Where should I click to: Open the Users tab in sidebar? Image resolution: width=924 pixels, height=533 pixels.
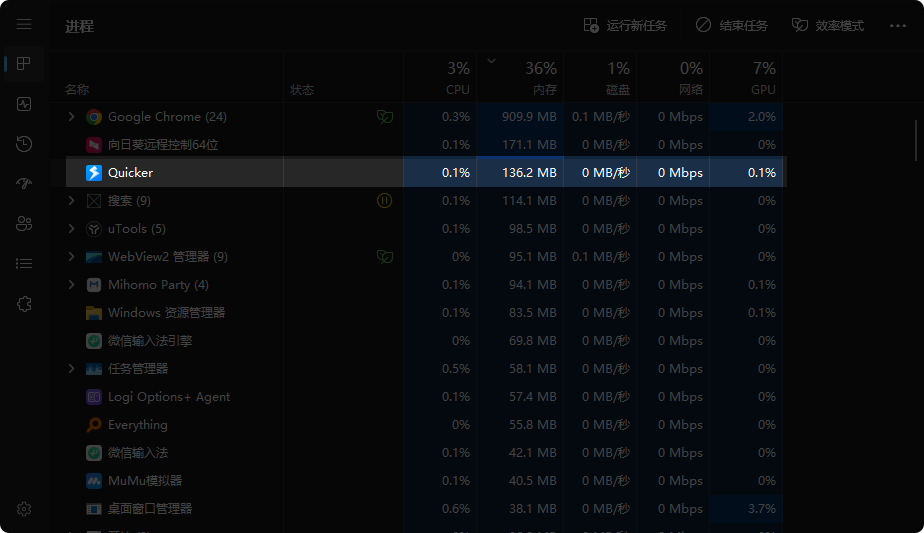24,223
